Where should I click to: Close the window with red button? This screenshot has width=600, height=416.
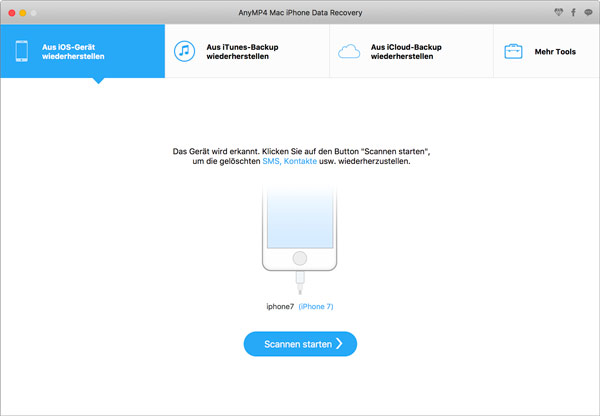tap(12, 13)
